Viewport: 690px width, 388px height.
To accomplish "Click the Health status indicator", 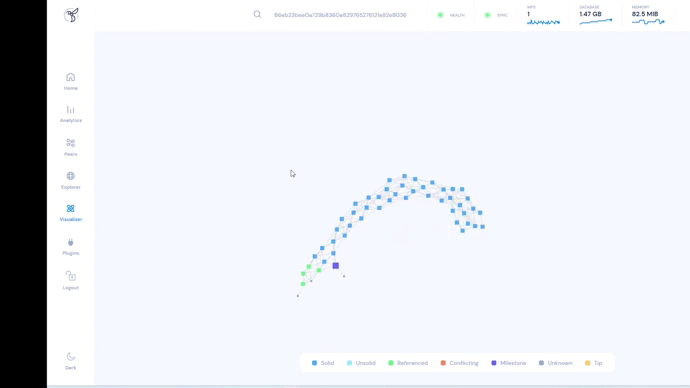I will pos(451,15).
